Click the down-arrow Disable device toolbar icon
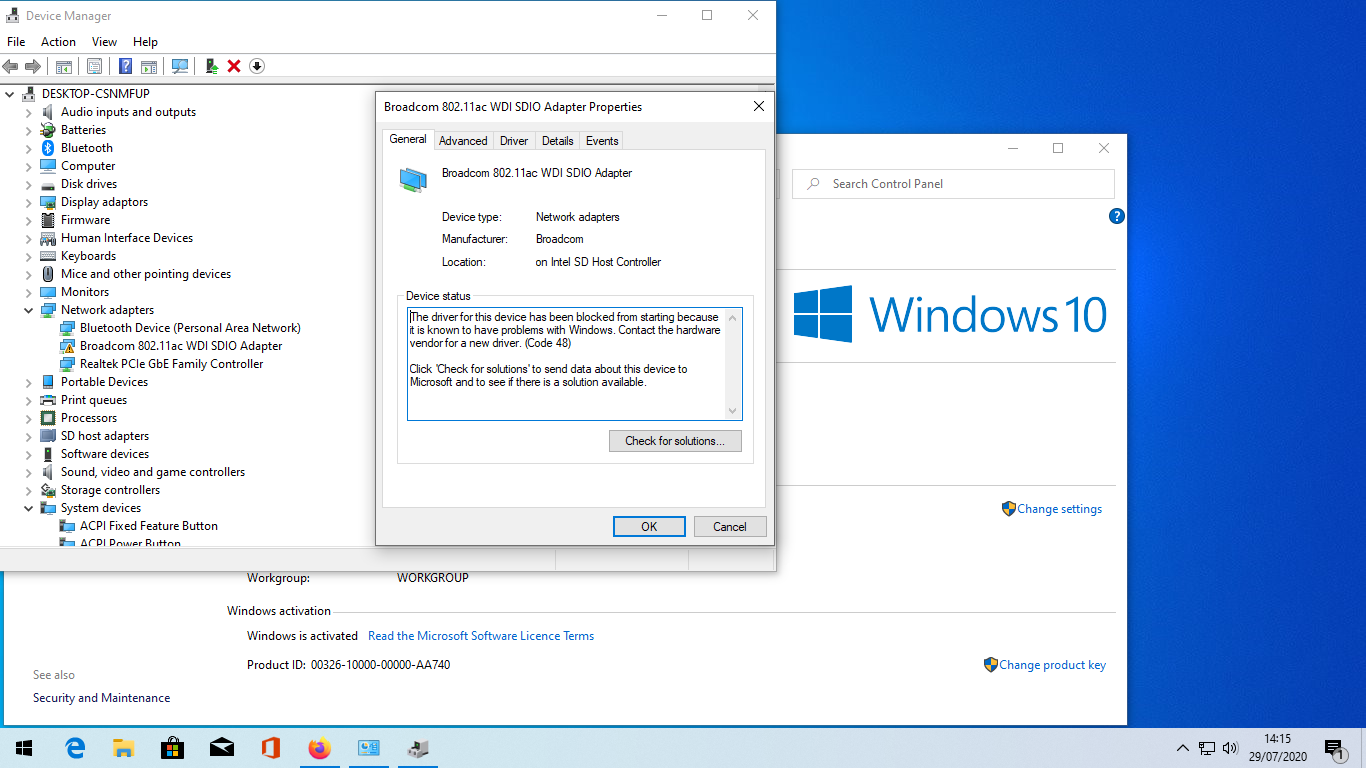 [257, 66]
